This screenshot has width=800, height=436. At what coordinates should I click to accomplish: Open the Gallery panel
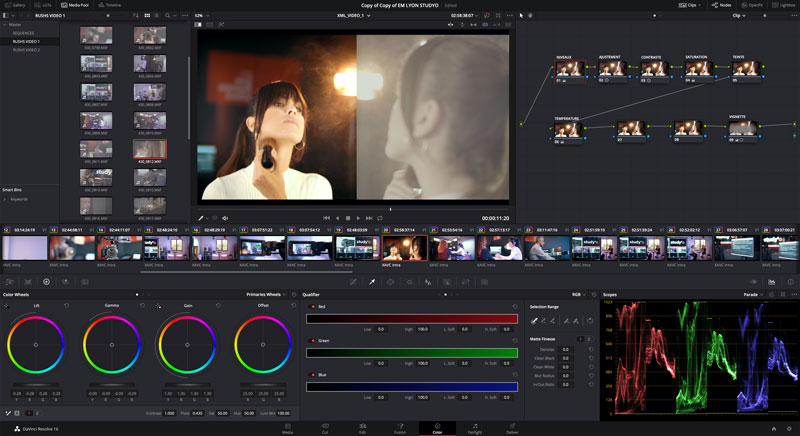pyautogui.click(x=15, y=5)
